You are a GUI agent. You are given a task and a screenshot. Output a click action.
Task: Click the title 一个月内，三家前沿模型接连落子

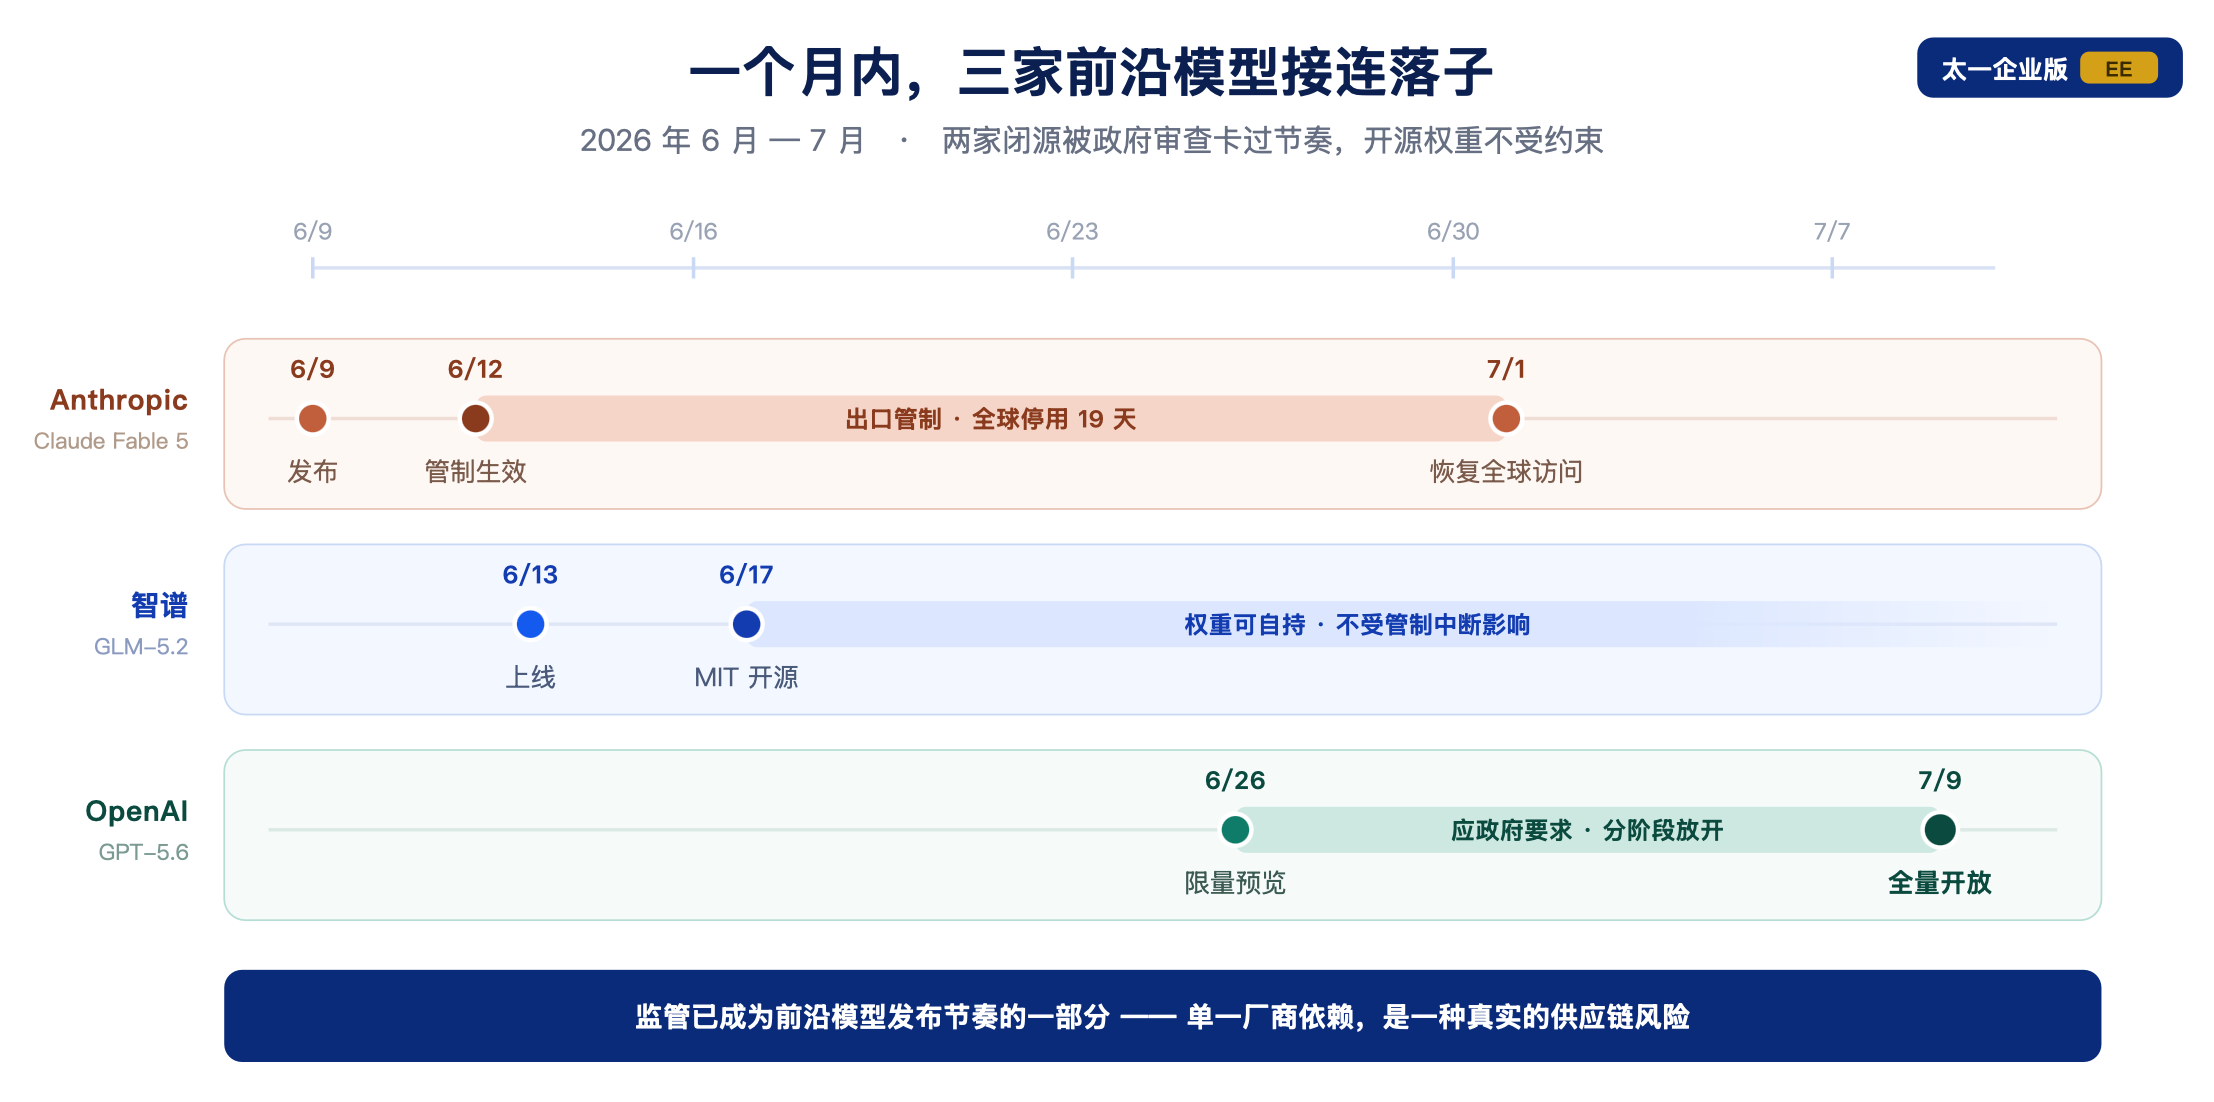1091,72
